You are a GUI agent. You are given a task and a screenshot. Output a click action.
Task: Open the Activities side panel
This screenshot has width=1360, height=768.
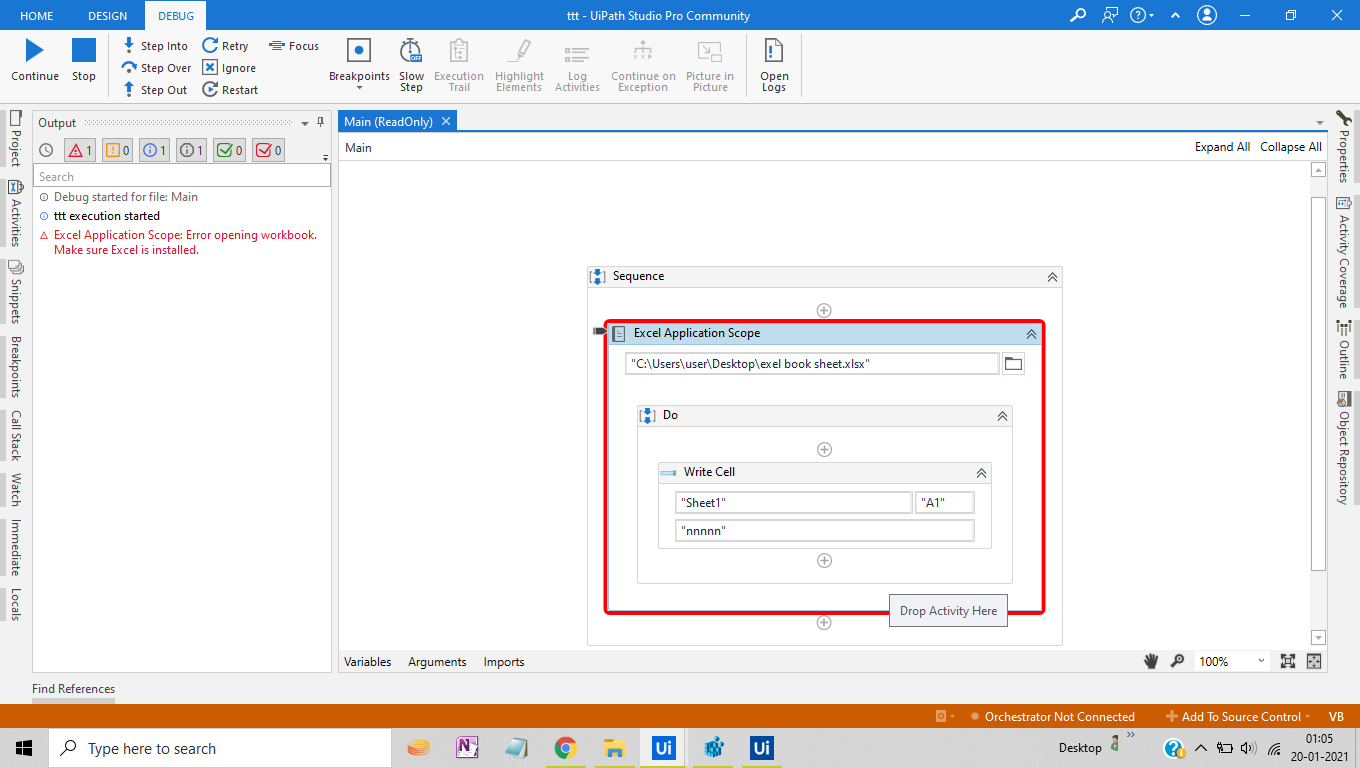pos(15,213)
